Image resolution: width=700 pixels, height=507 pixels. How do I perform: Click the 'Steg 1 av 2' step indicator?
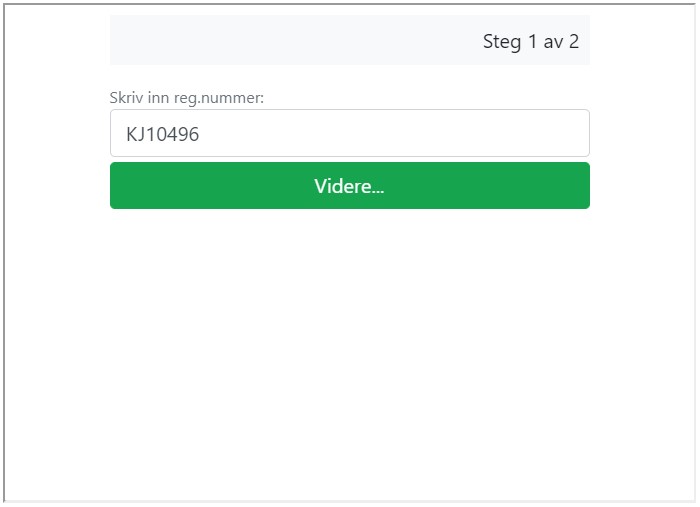coord(531,42)
